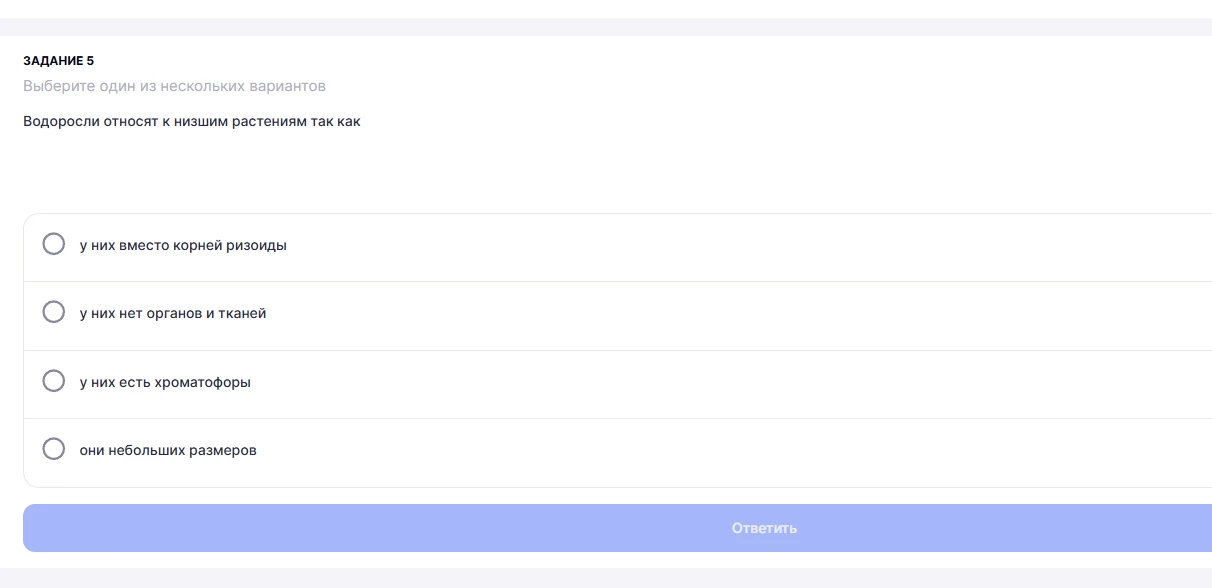The height and width of the screenshot is (588, 1212).
Task: Click the answer text 'они небольших размеров'
Action: [x=168, y=450]
